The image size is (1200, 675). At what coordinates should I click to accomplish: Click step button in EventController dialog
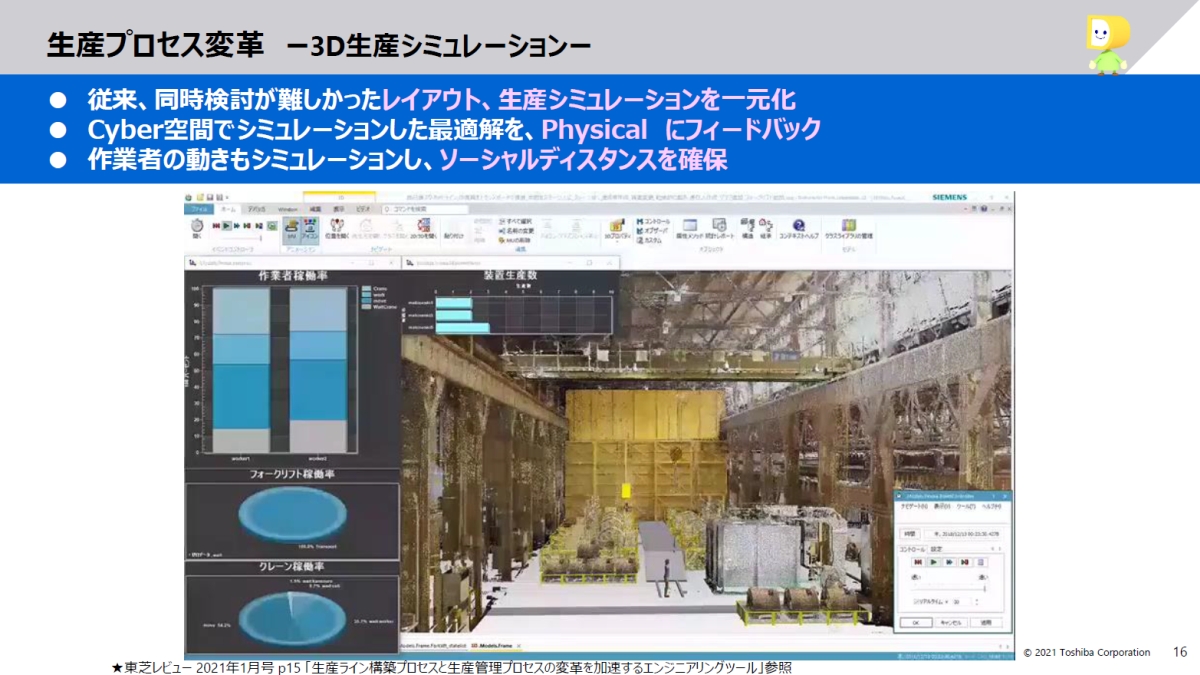(965, 562)
